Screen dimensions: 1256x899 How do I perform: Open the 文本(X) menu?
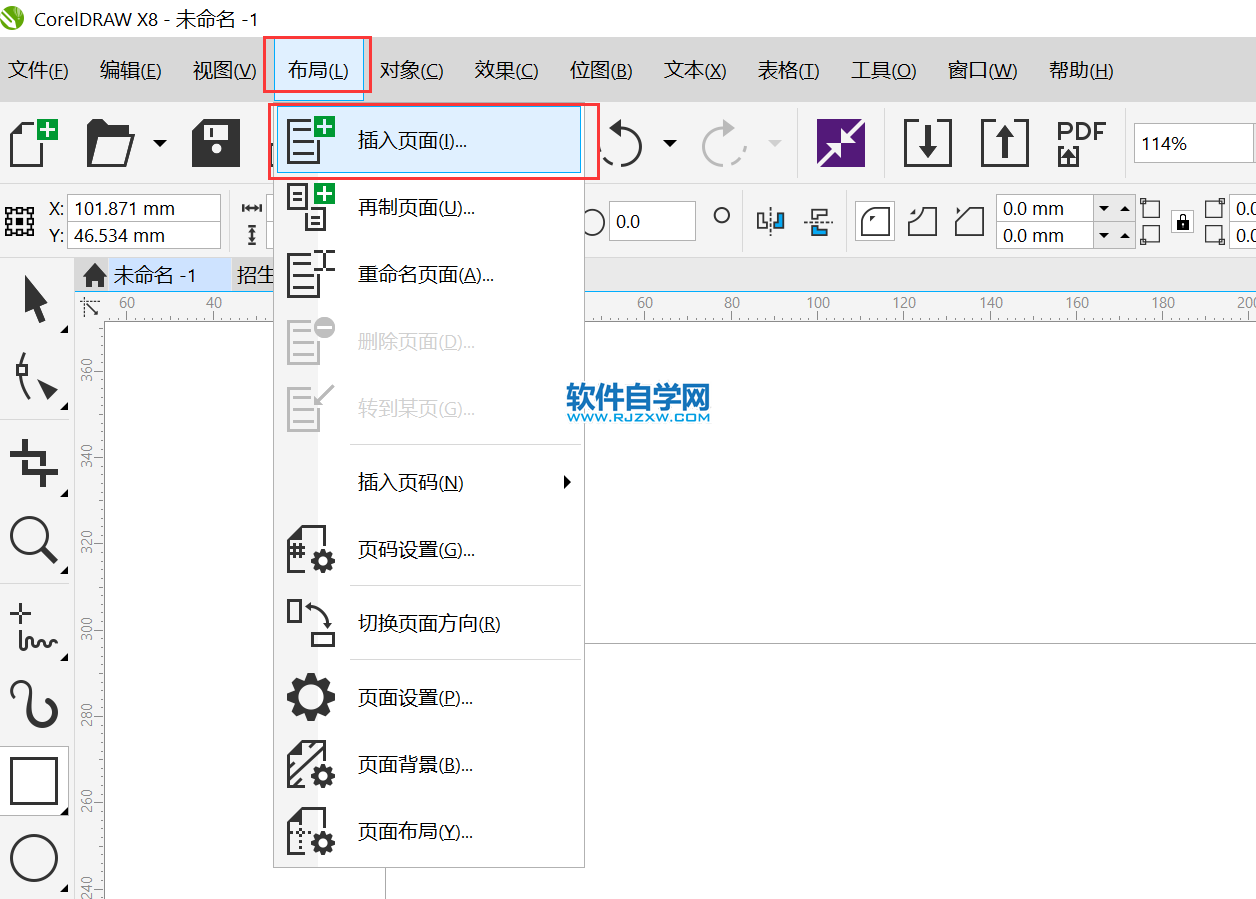point(695,70)
